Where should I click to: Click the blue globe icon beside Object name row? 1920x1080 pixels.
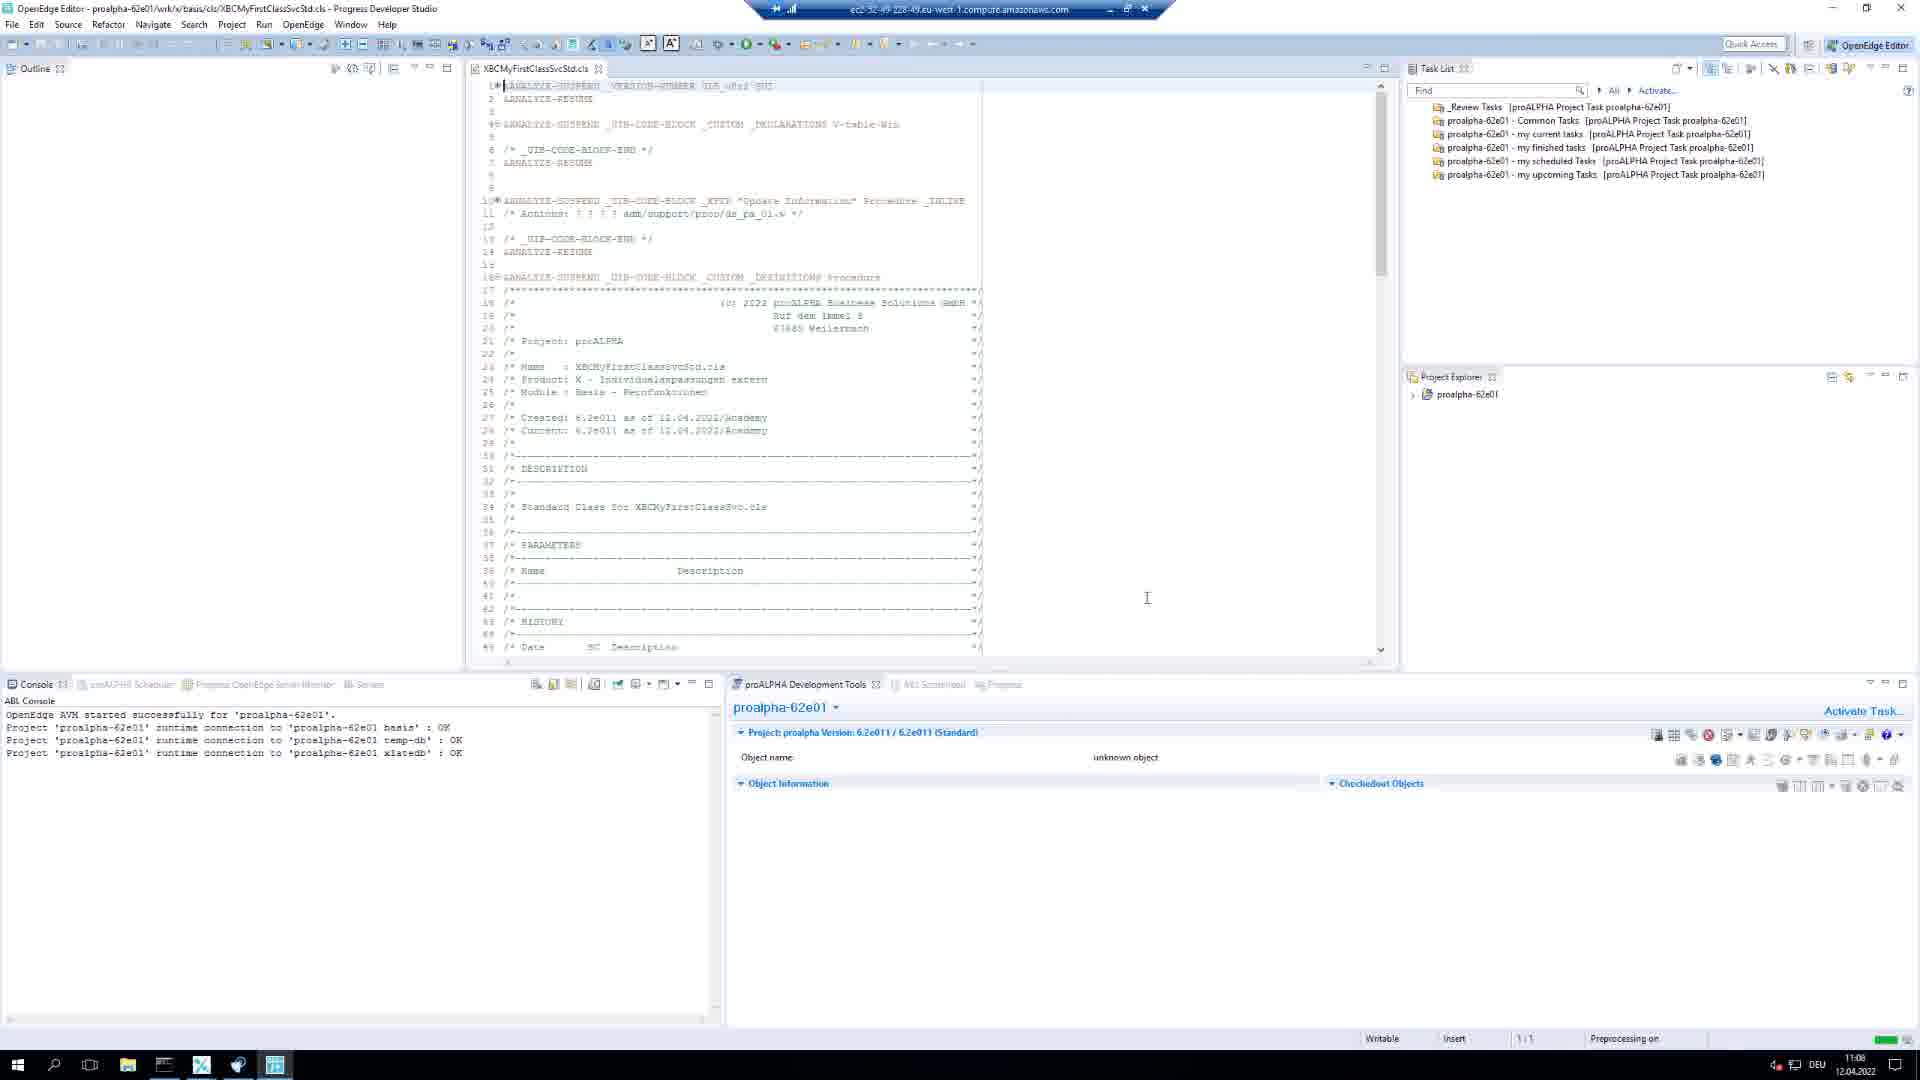[1716, 760]
